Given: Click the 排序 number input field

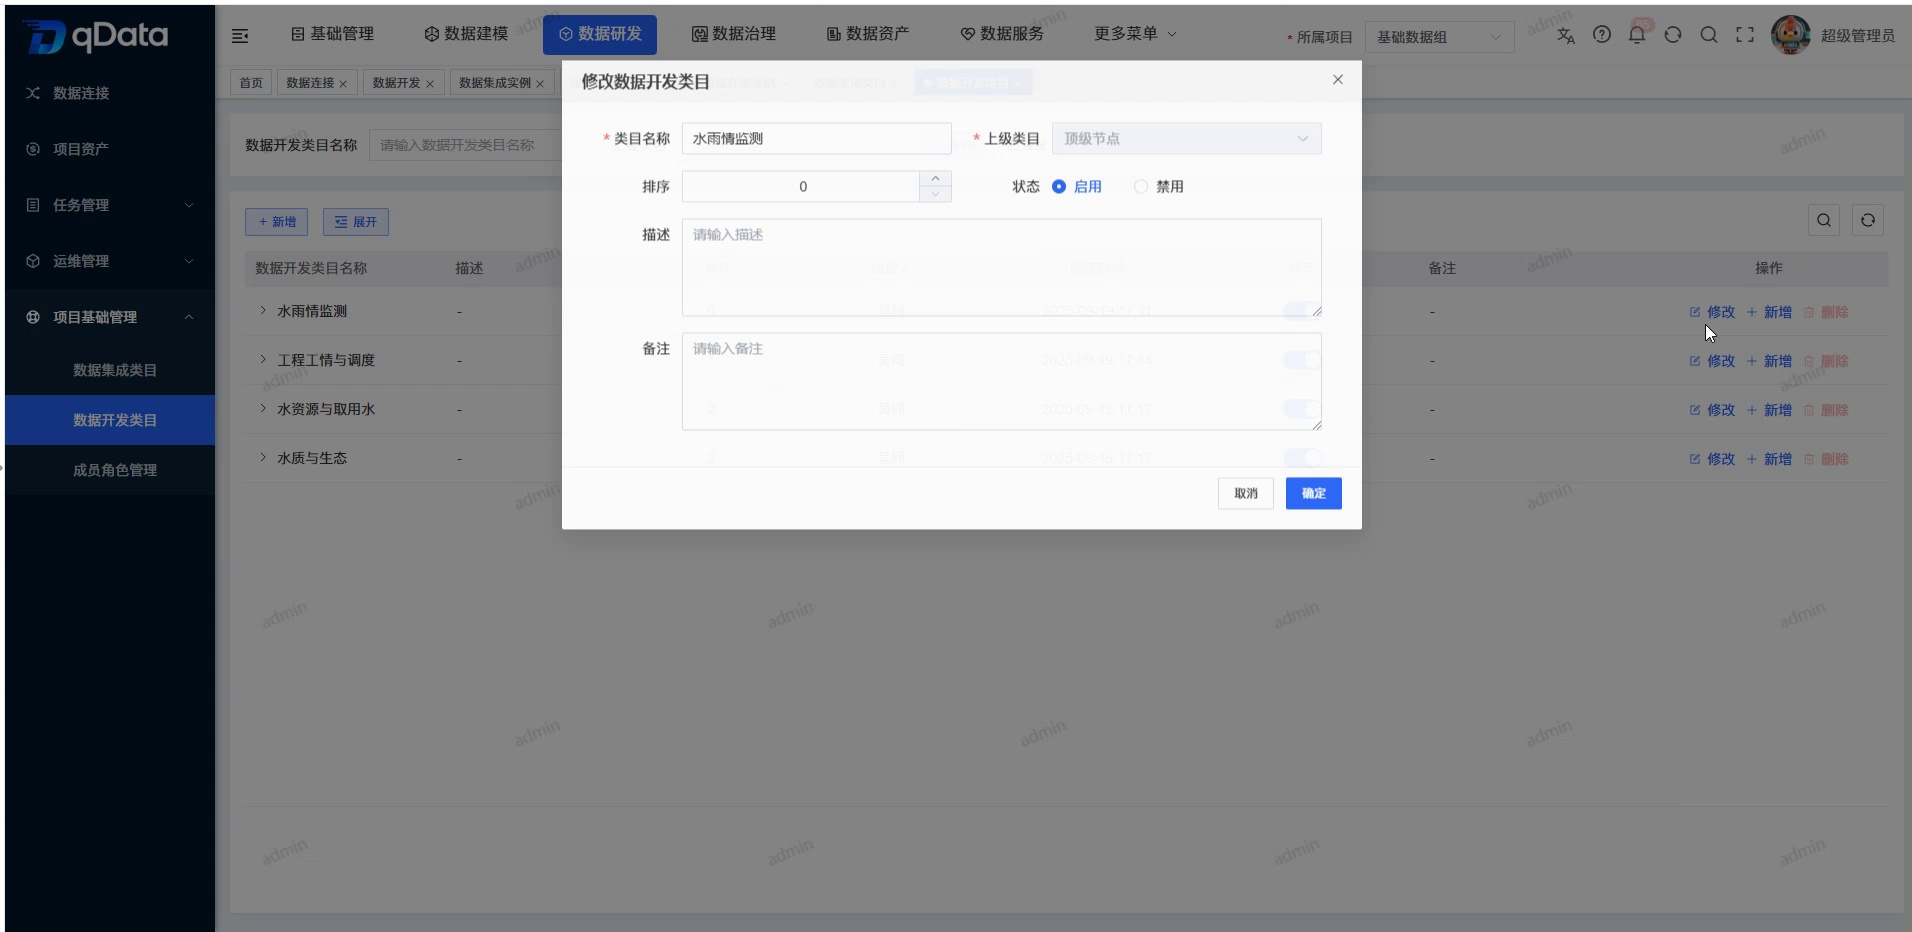Looking at the screenshot, I should (801, 187).
